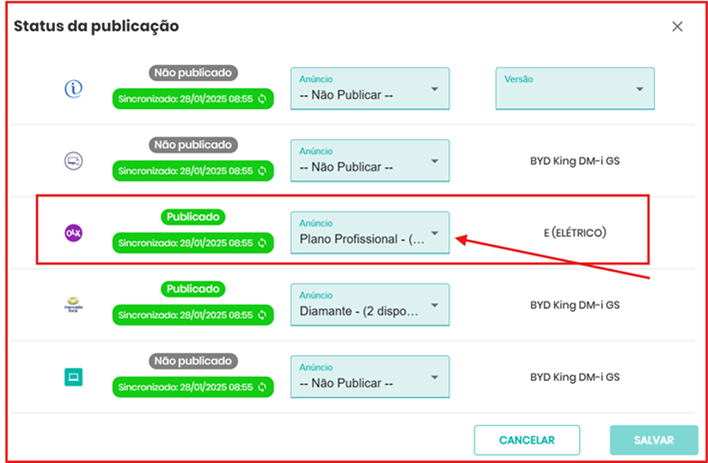Click the Publicado badge in Mercado Livre row

point(193,289)
